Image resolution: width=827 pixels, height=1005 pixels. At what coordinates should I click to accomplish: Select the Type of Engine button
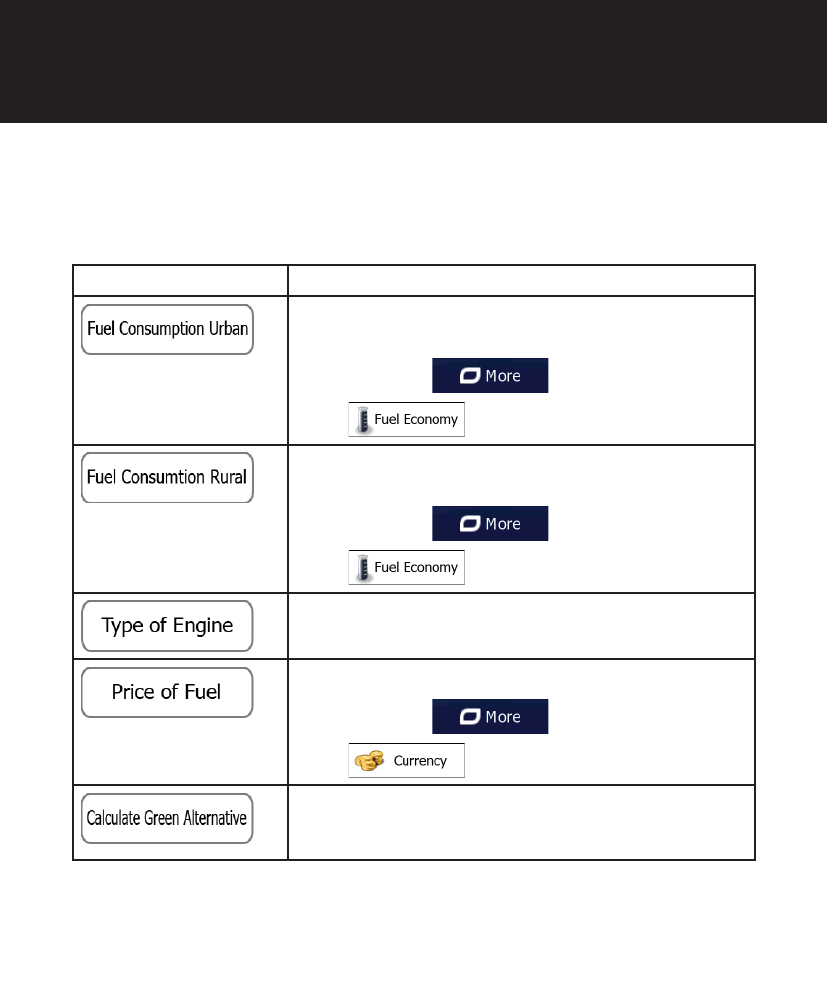pos(167,626)
